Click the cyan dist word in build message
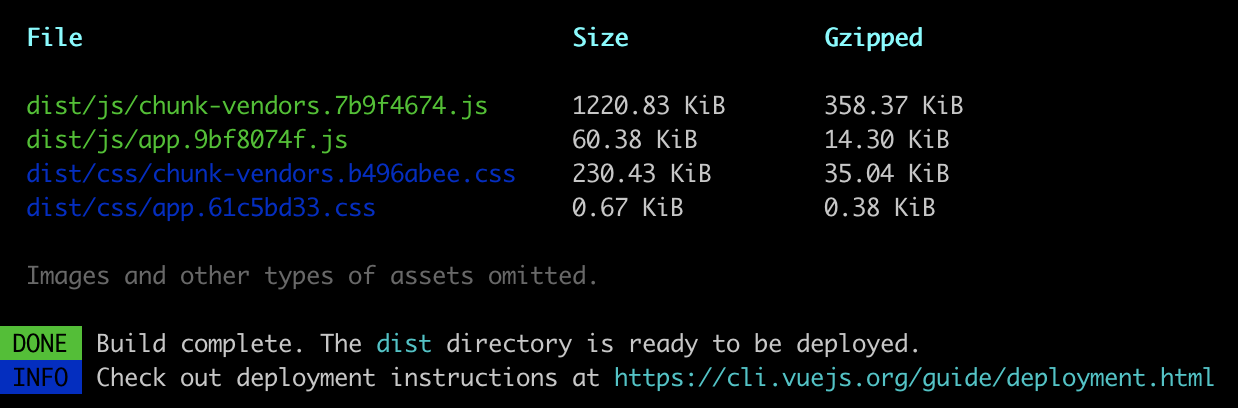1238x408 pixels. 404,344
